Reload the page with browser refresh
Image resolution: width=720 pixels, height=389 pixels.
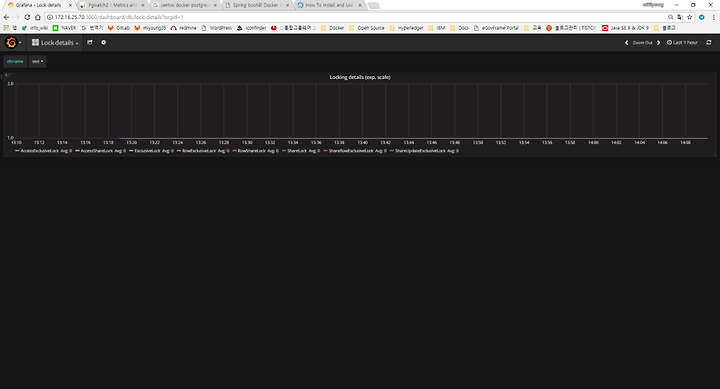coord(27,17)
